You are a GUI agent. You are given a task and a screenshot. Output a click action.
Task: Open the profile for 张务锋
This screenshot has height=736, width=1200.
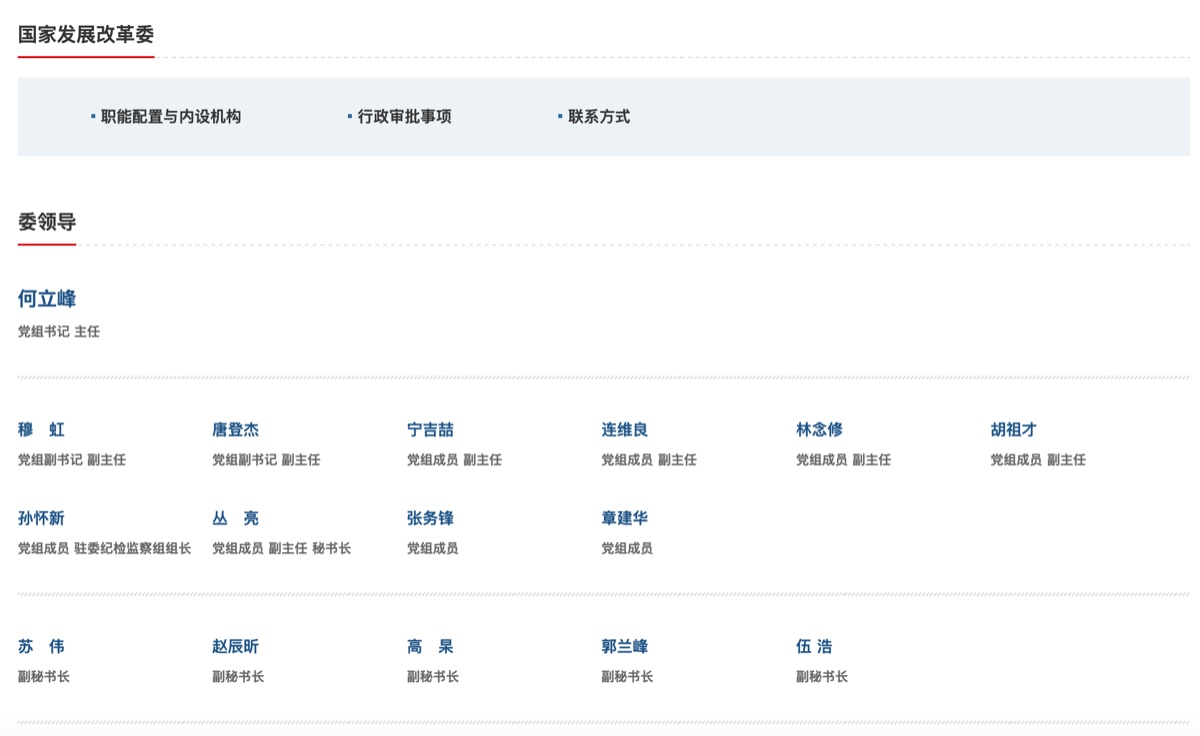tap(430, 518)
